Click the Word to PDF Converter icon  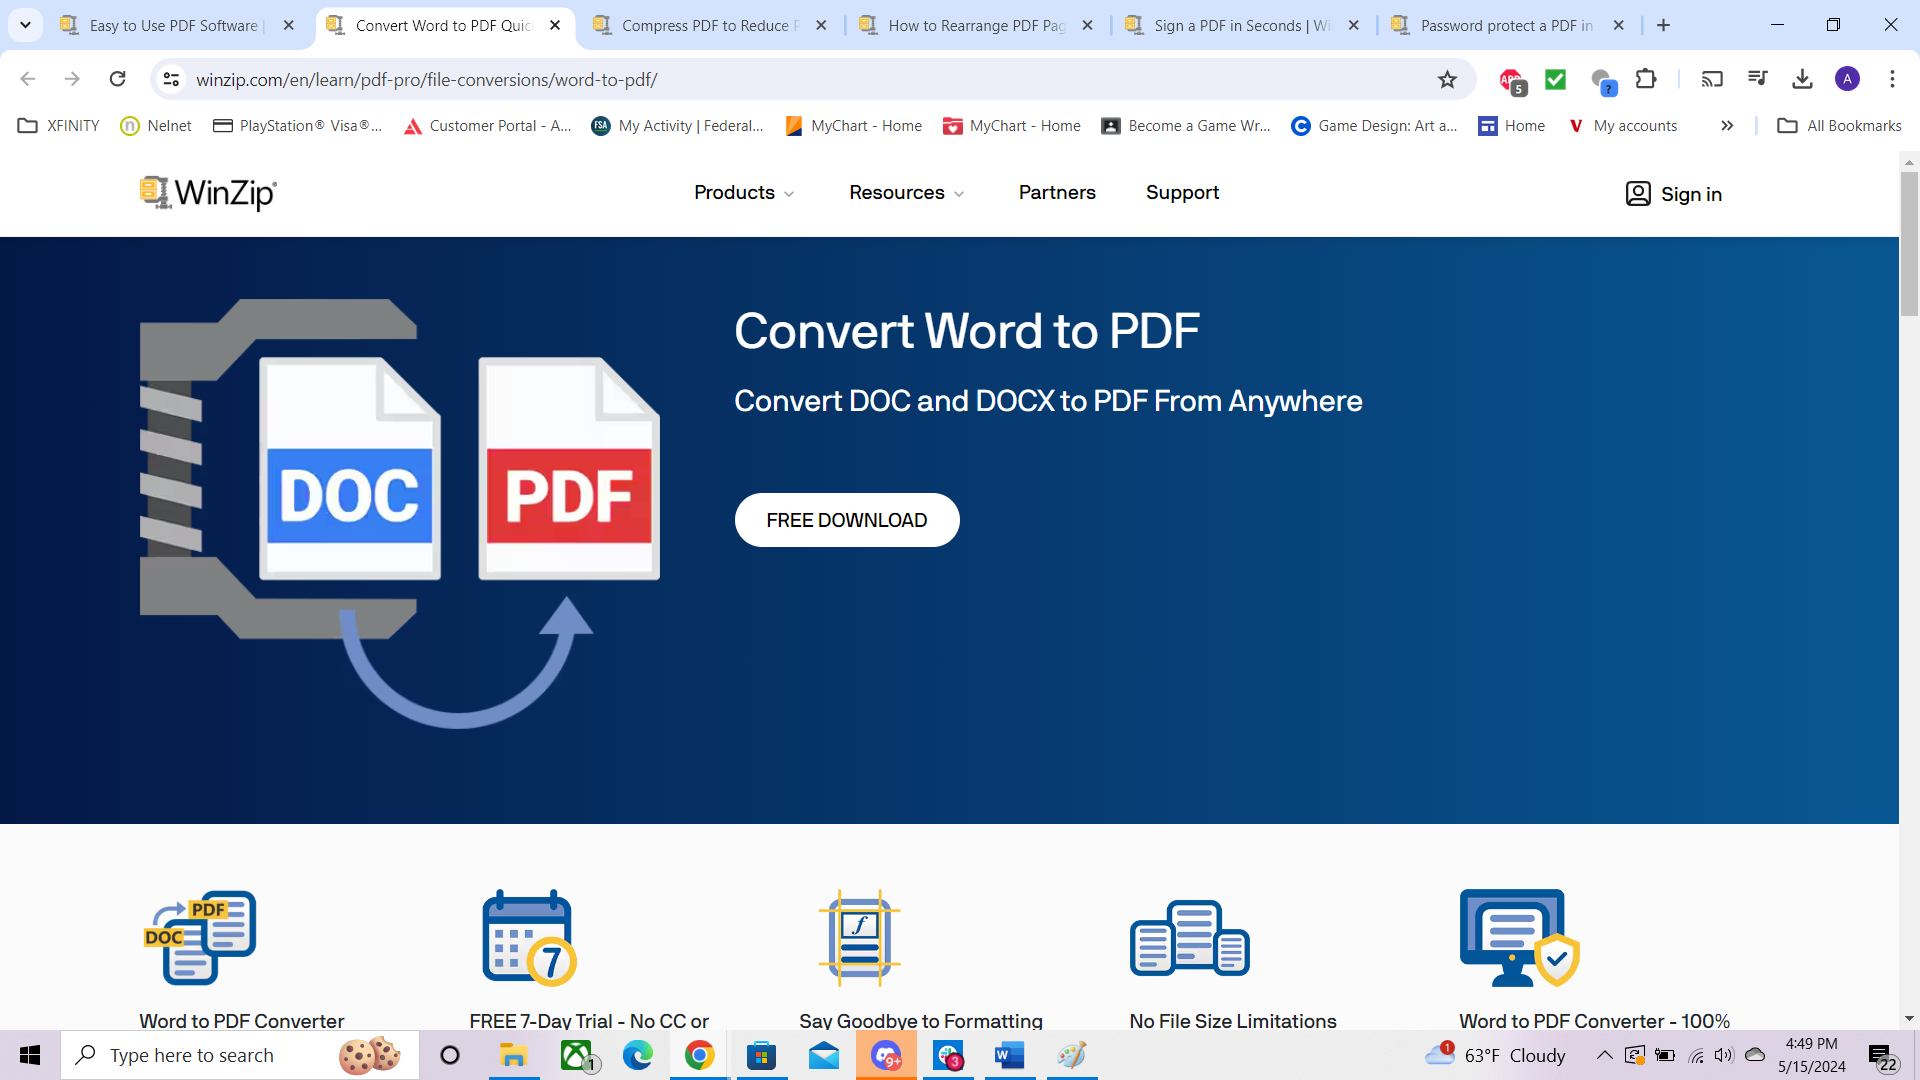[200, 938]
